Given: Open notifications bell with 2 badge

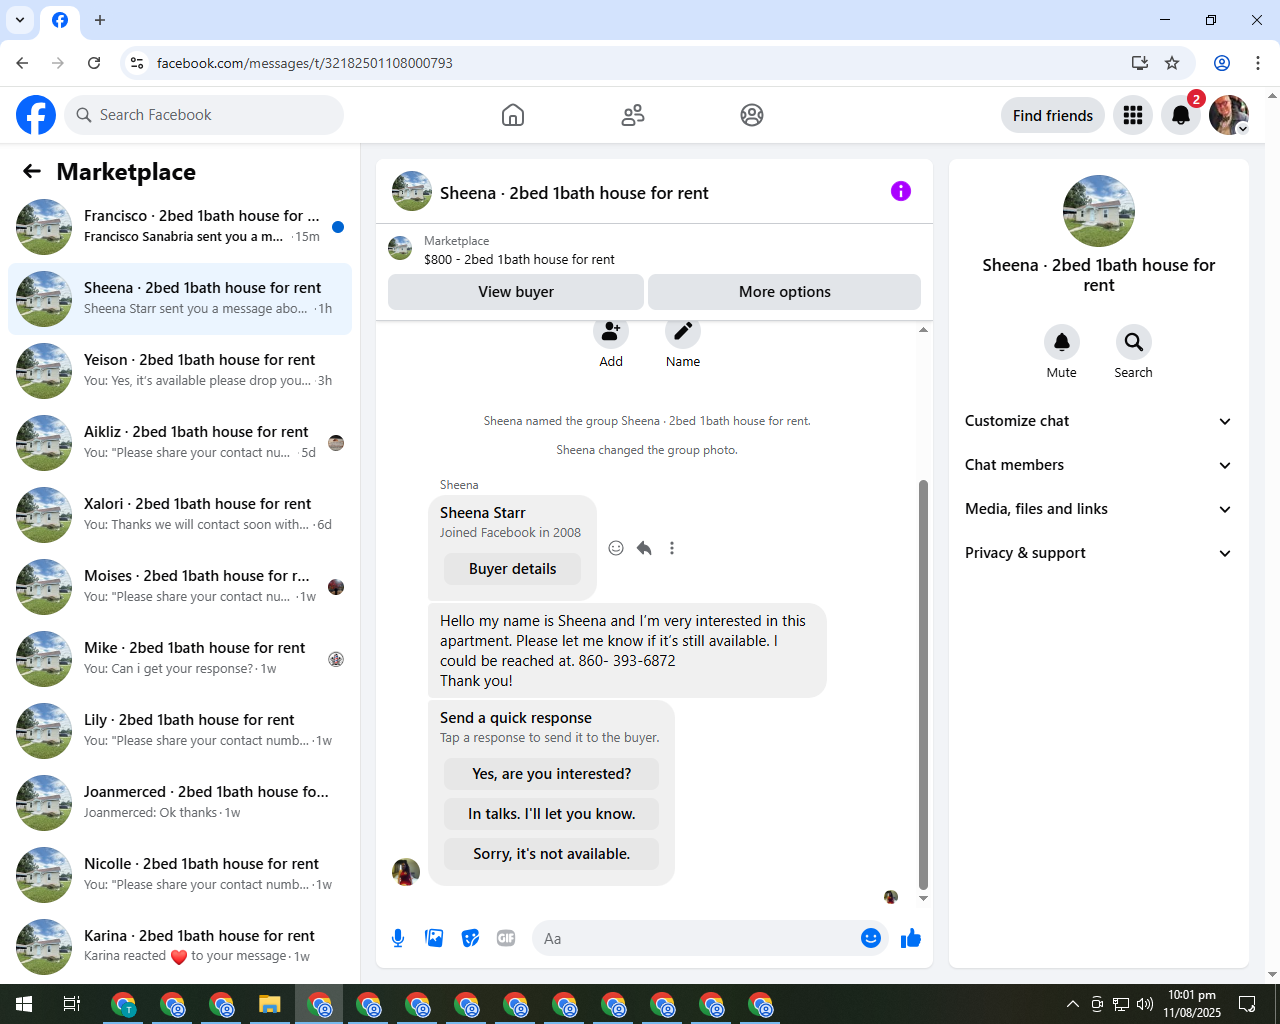Looking at the screenshot, I should 1181,115.
